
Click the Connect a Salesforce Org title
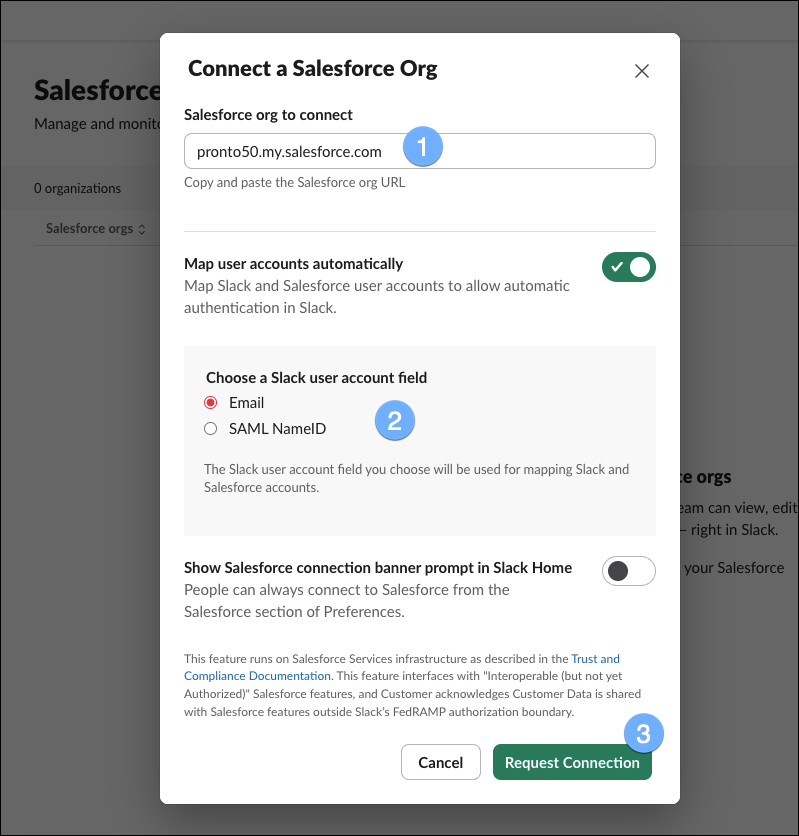point(313,68)
